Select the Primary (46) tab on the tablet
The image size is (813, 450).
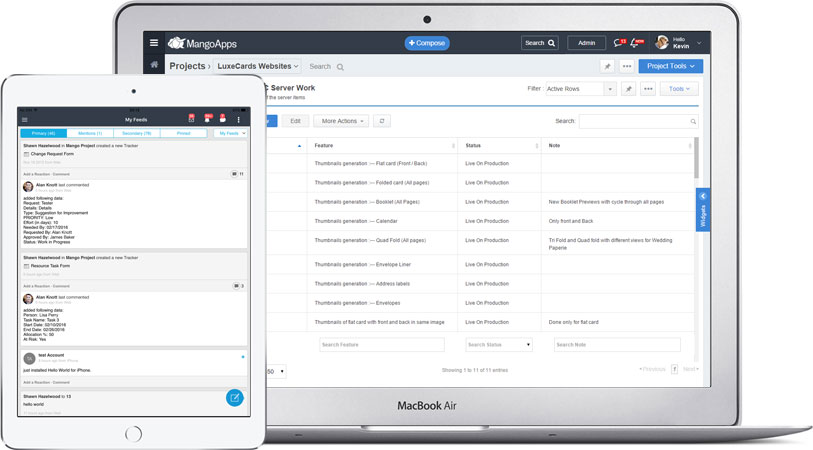pos(44,134)
